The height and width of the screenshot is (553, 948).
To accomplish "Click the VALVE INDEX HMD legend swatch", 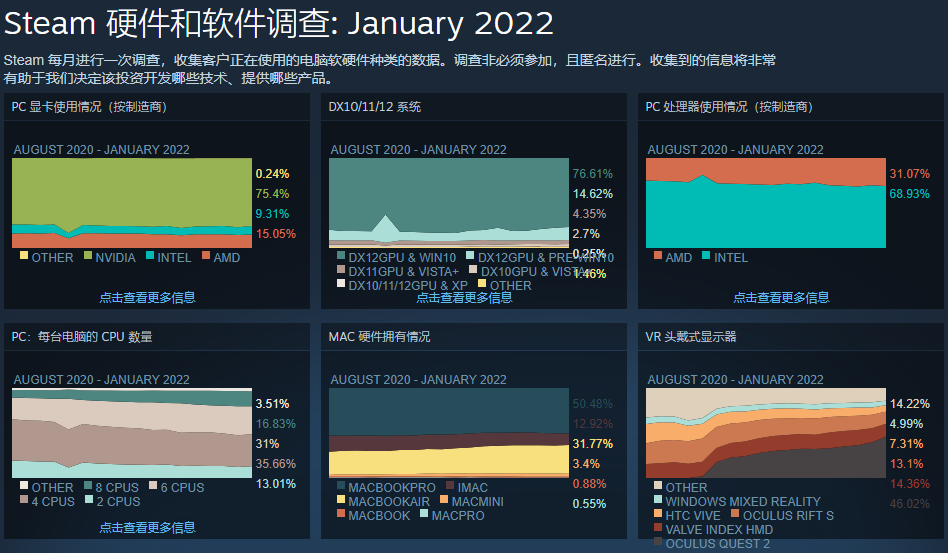I will click(x=658, y=527).
